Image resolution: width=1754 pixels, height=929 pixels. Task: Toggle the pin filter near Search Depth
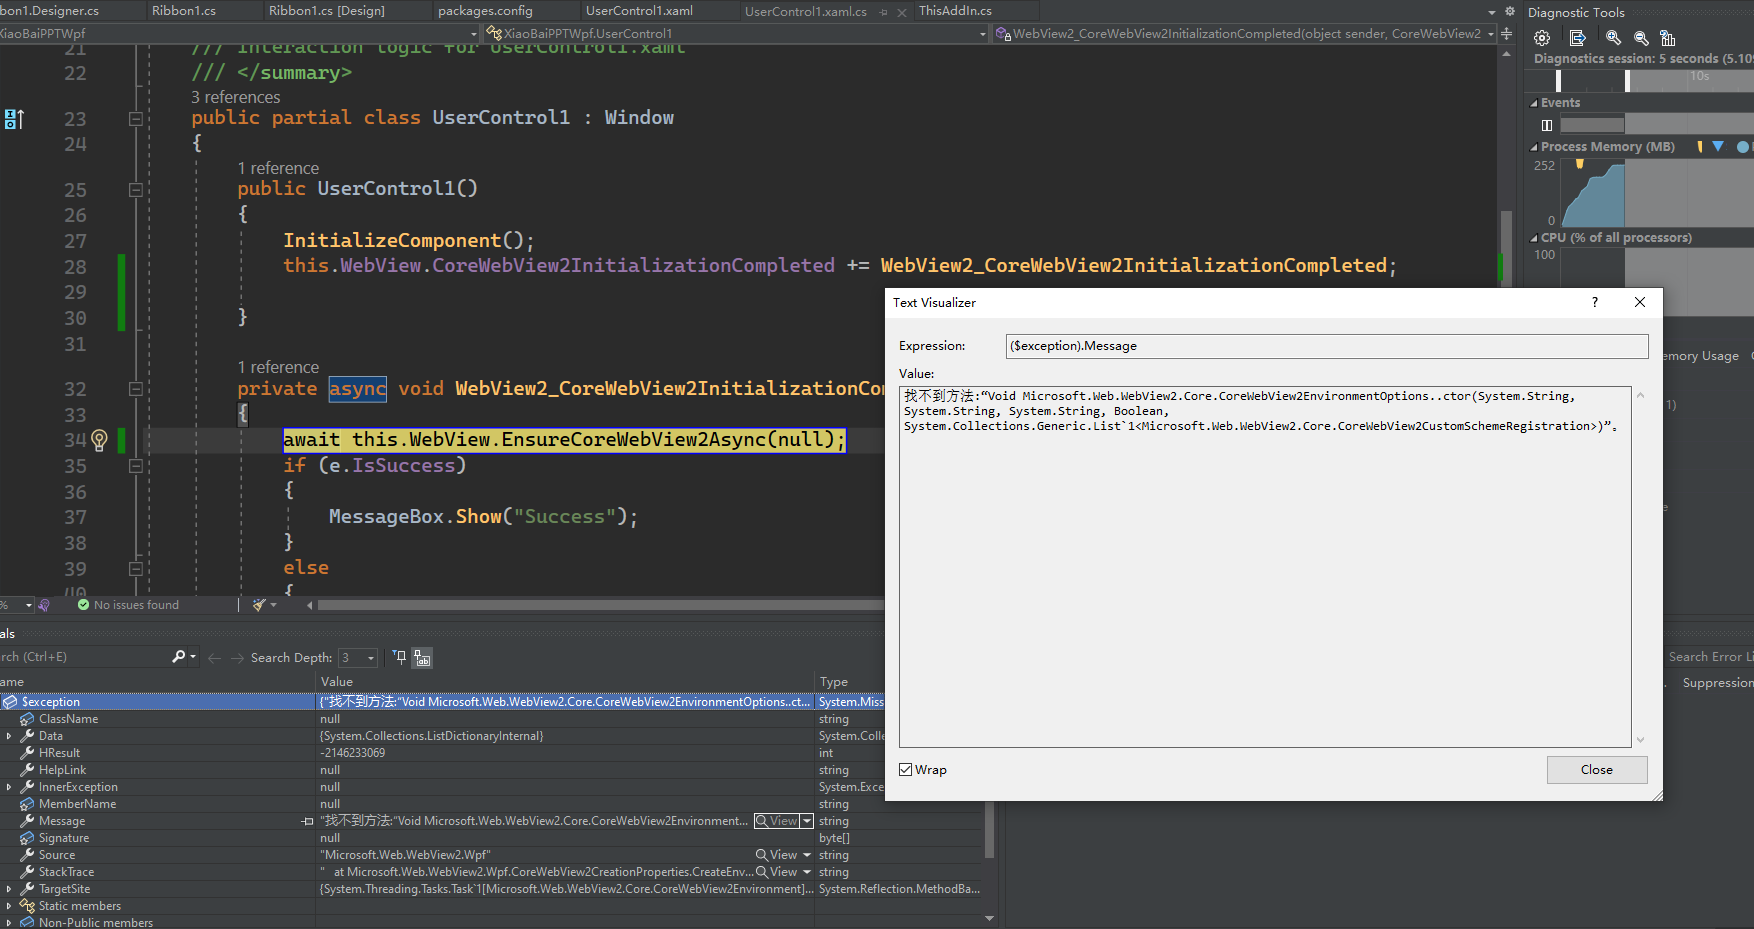tap(397, 657)
